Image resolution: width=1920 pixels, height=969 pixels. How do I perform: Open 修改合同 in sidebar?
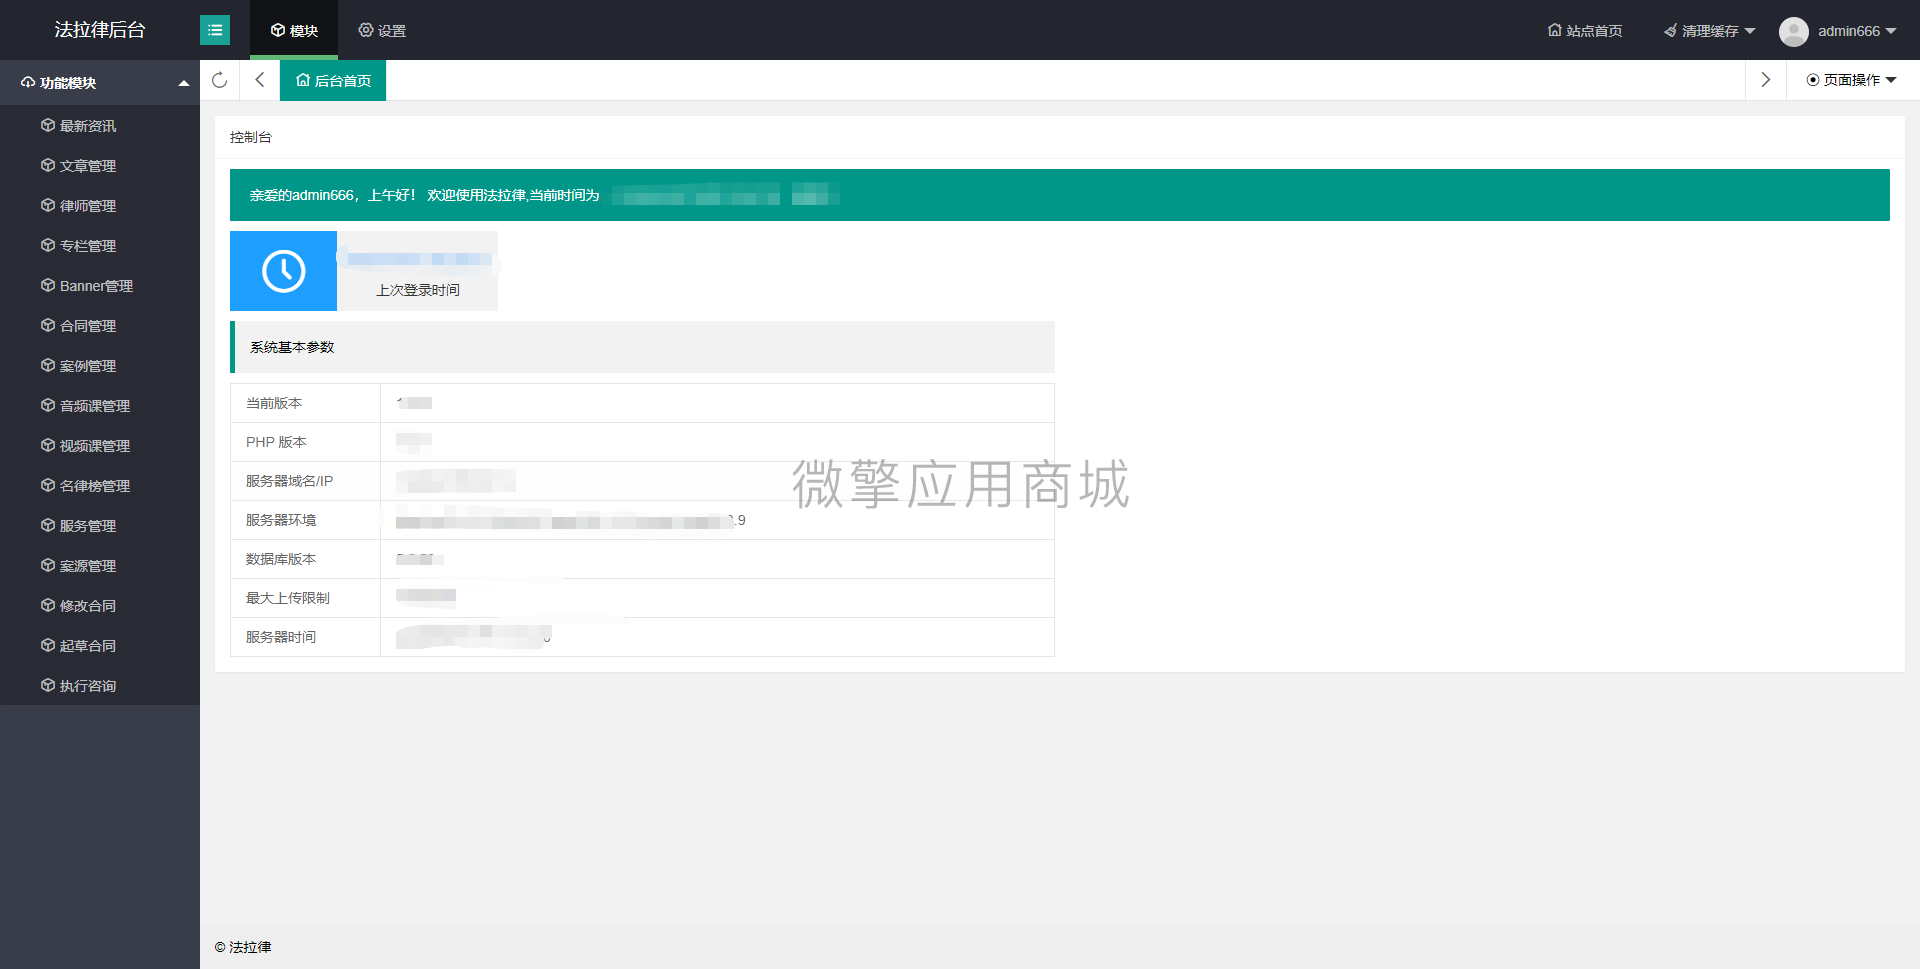[100, 606]
